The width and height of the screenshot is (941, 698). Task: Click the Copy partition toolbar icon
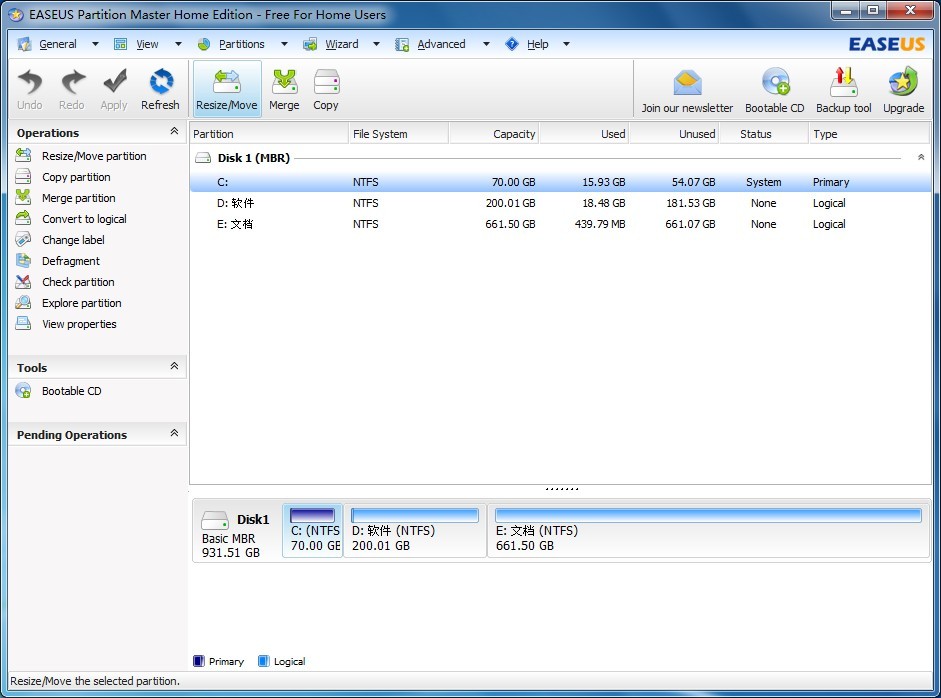(326, 82)
